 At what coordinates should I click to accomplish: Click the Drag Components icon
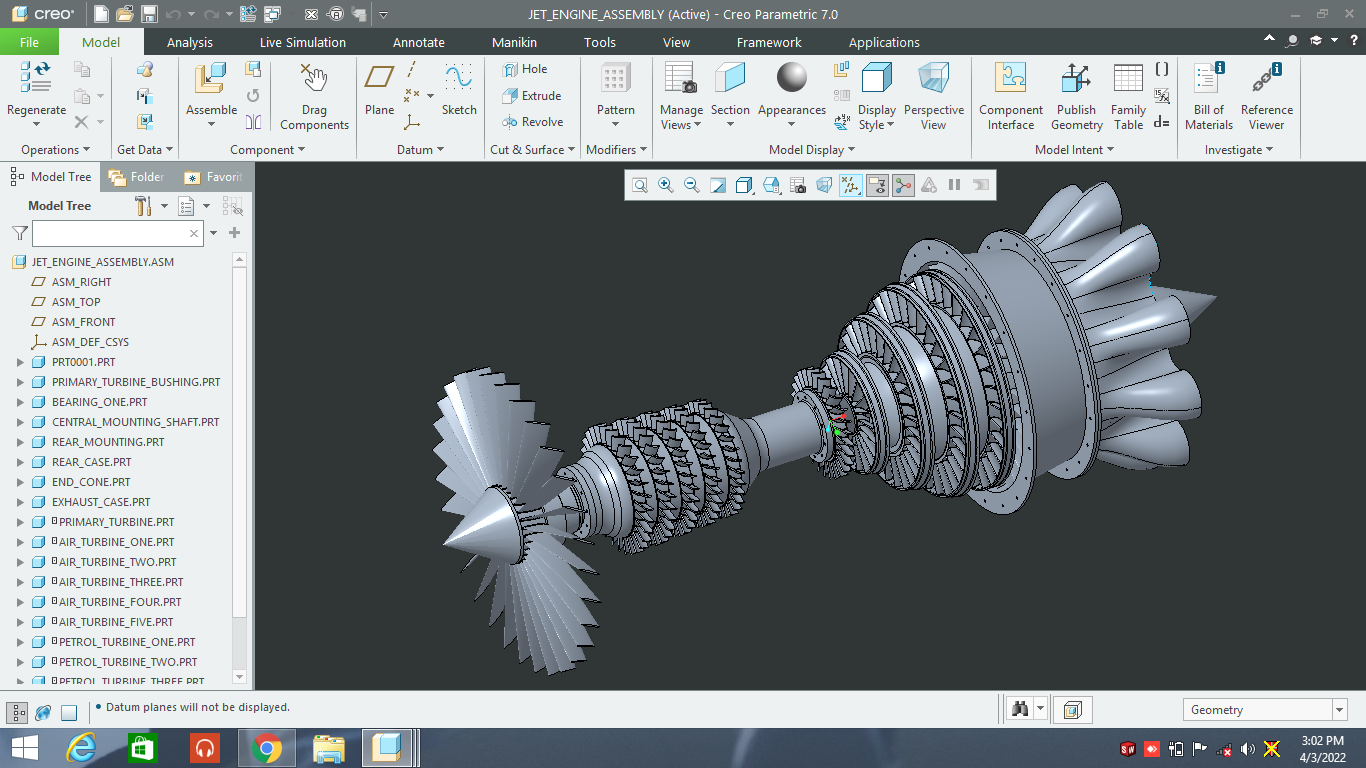coord(314,97)
